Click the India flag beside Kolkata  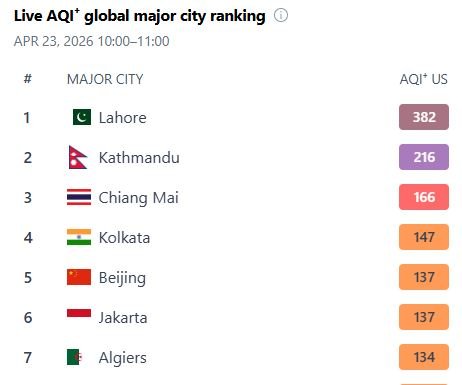click(79, 237)
